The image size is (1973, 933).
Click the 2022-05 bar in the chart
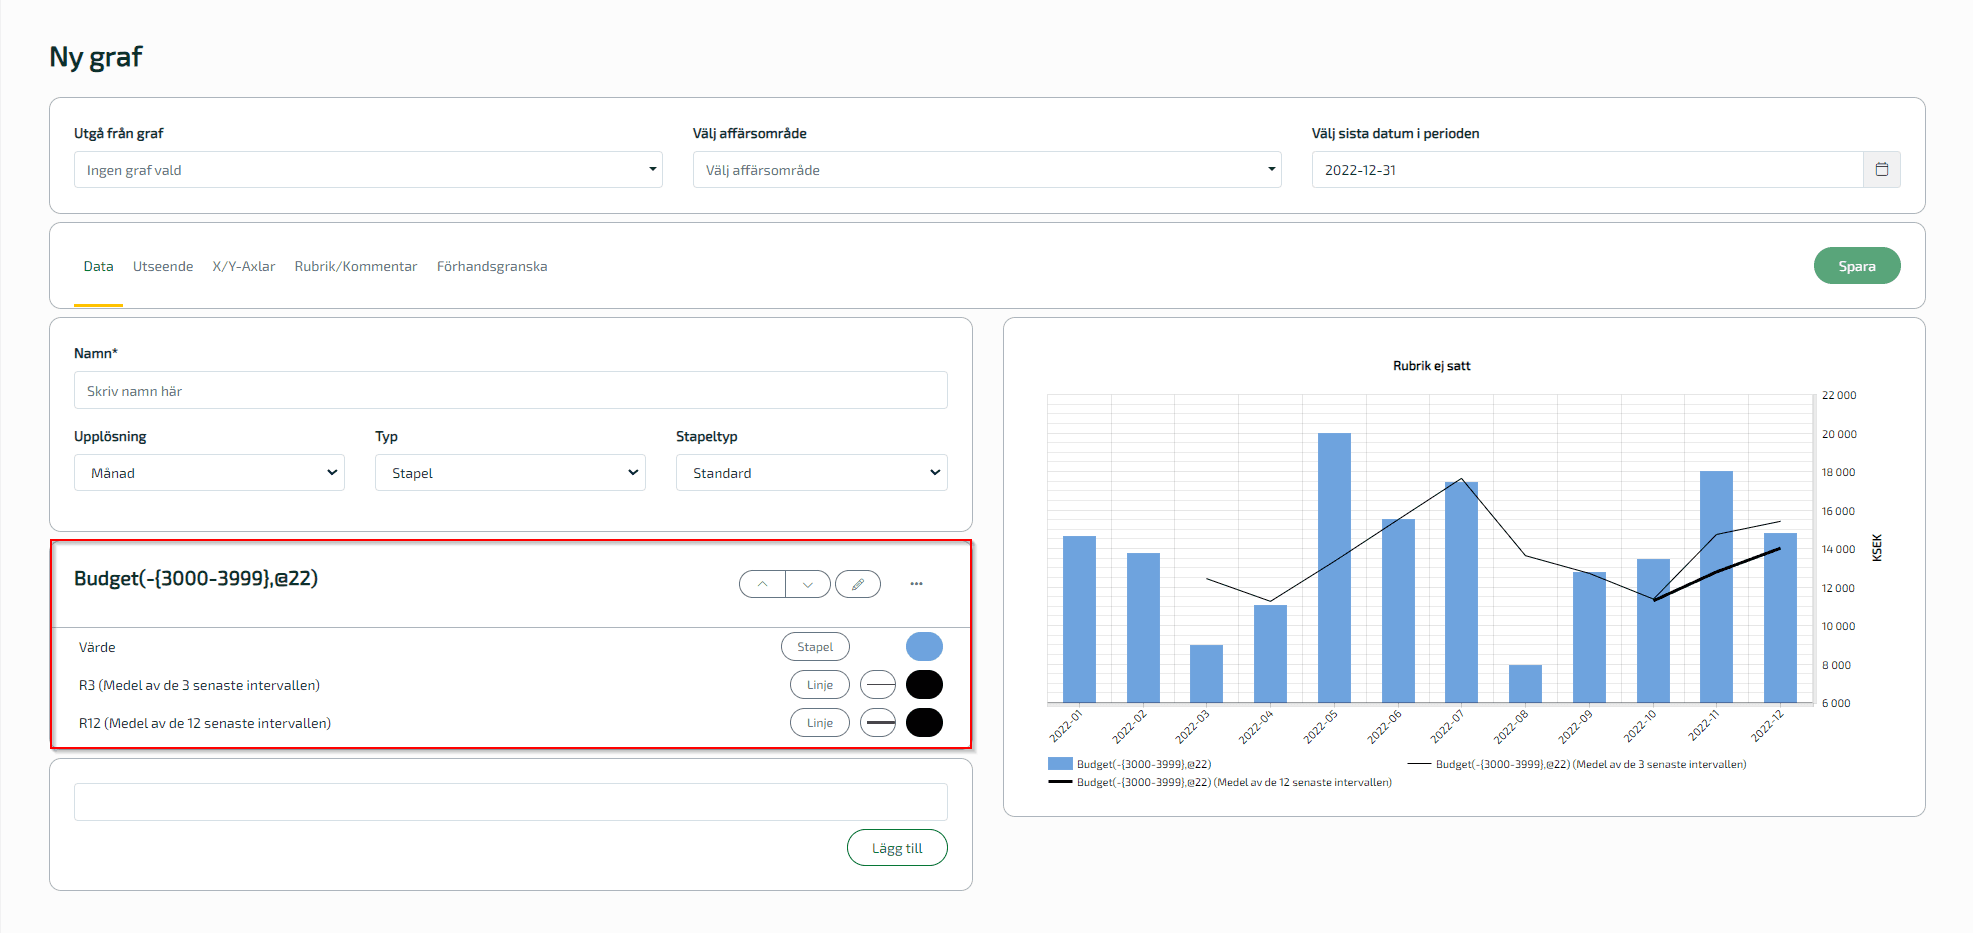coord(1334,568)
